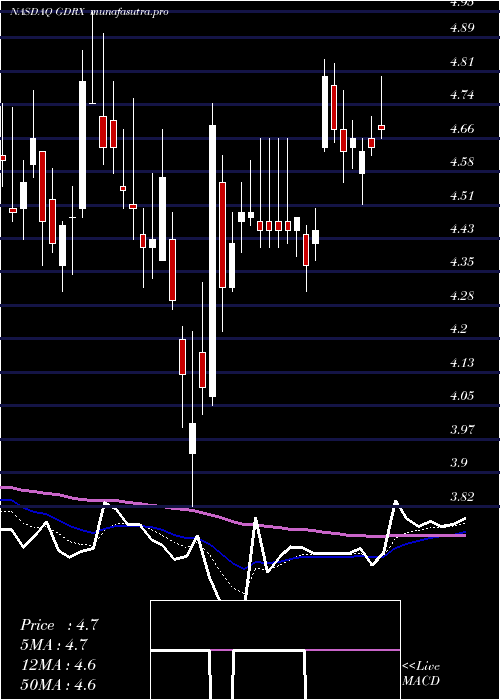Click the 4.51 price axis label
Screen dimensions: 500x700
461,196
